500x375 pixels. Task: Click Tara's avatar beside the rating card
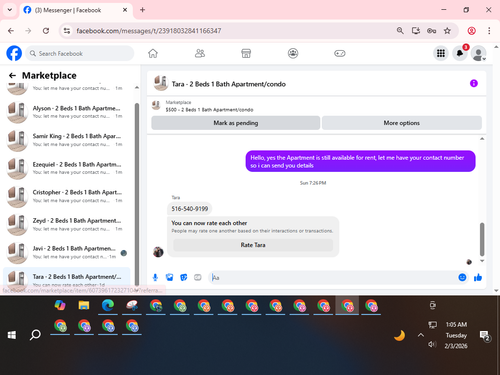pos(158,252)
